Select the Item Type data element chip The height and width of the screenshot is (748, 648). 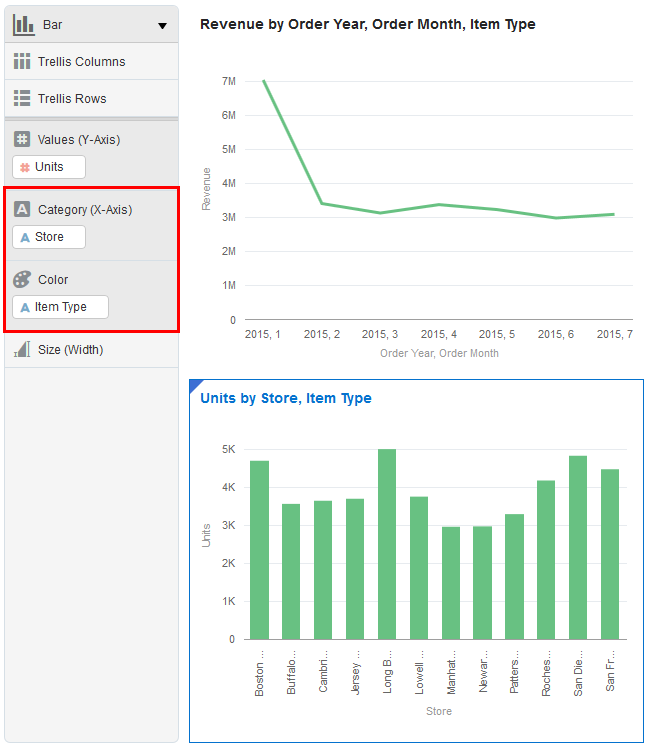61,307
